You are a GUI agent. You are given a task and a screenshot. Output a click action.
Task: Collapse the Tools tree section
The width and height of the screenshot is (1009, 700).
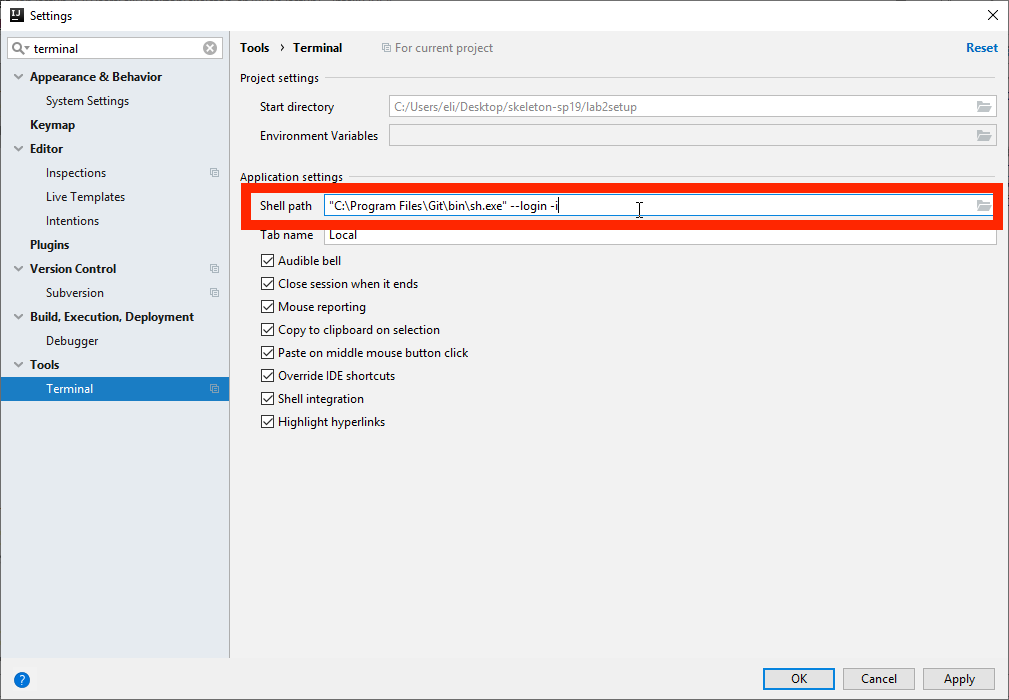[x=18, y=365]
